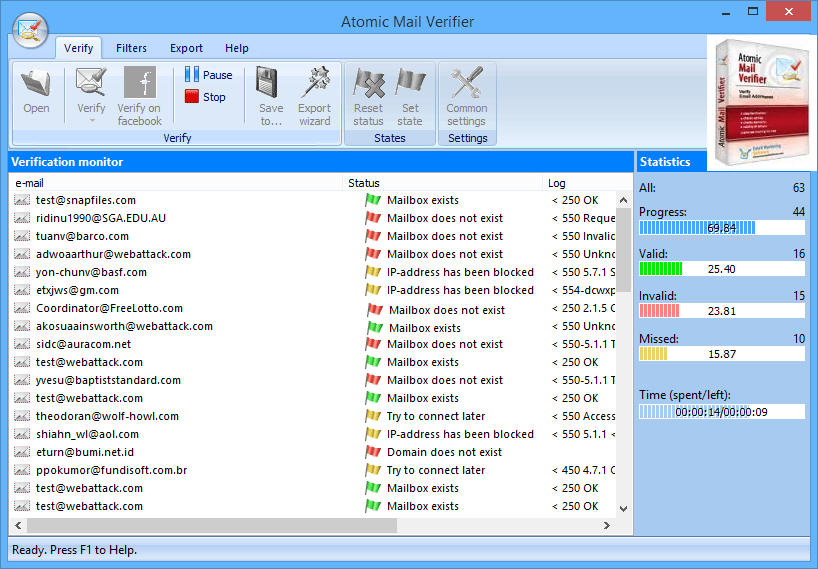Switch to the Verify tab
The width and height of the screenshot is (818, 569).
[x=78, y=48]
